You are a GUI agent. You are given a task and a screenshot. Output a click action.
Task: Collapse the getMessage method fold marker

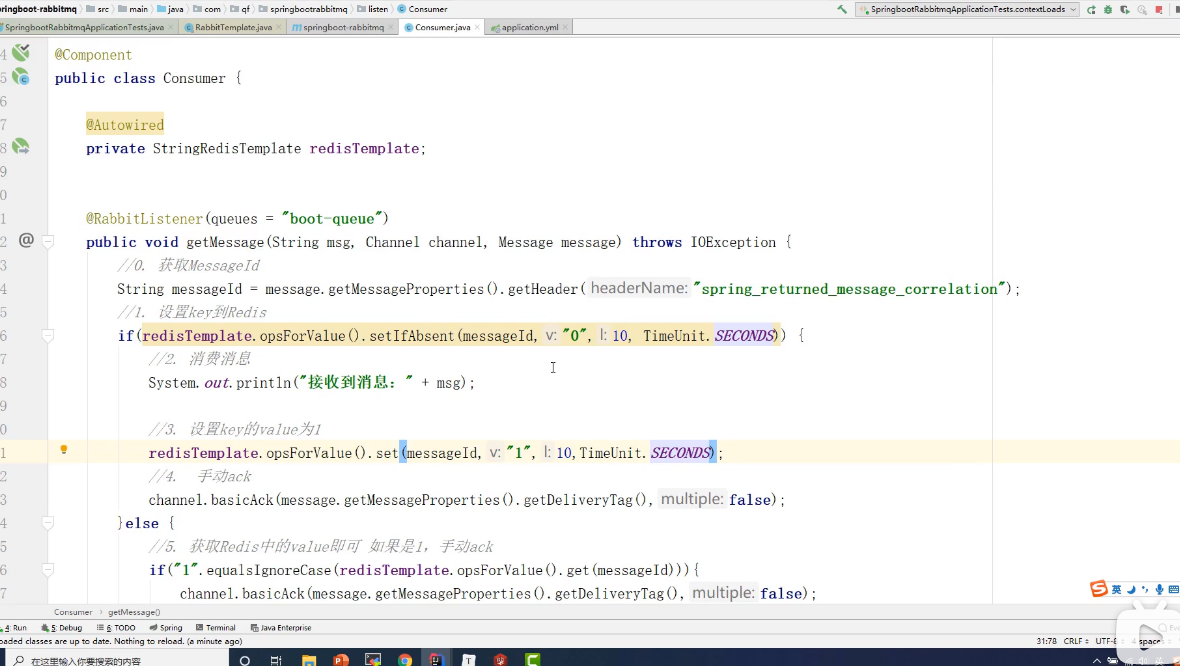pyautogui.click(x=48, y=241)
